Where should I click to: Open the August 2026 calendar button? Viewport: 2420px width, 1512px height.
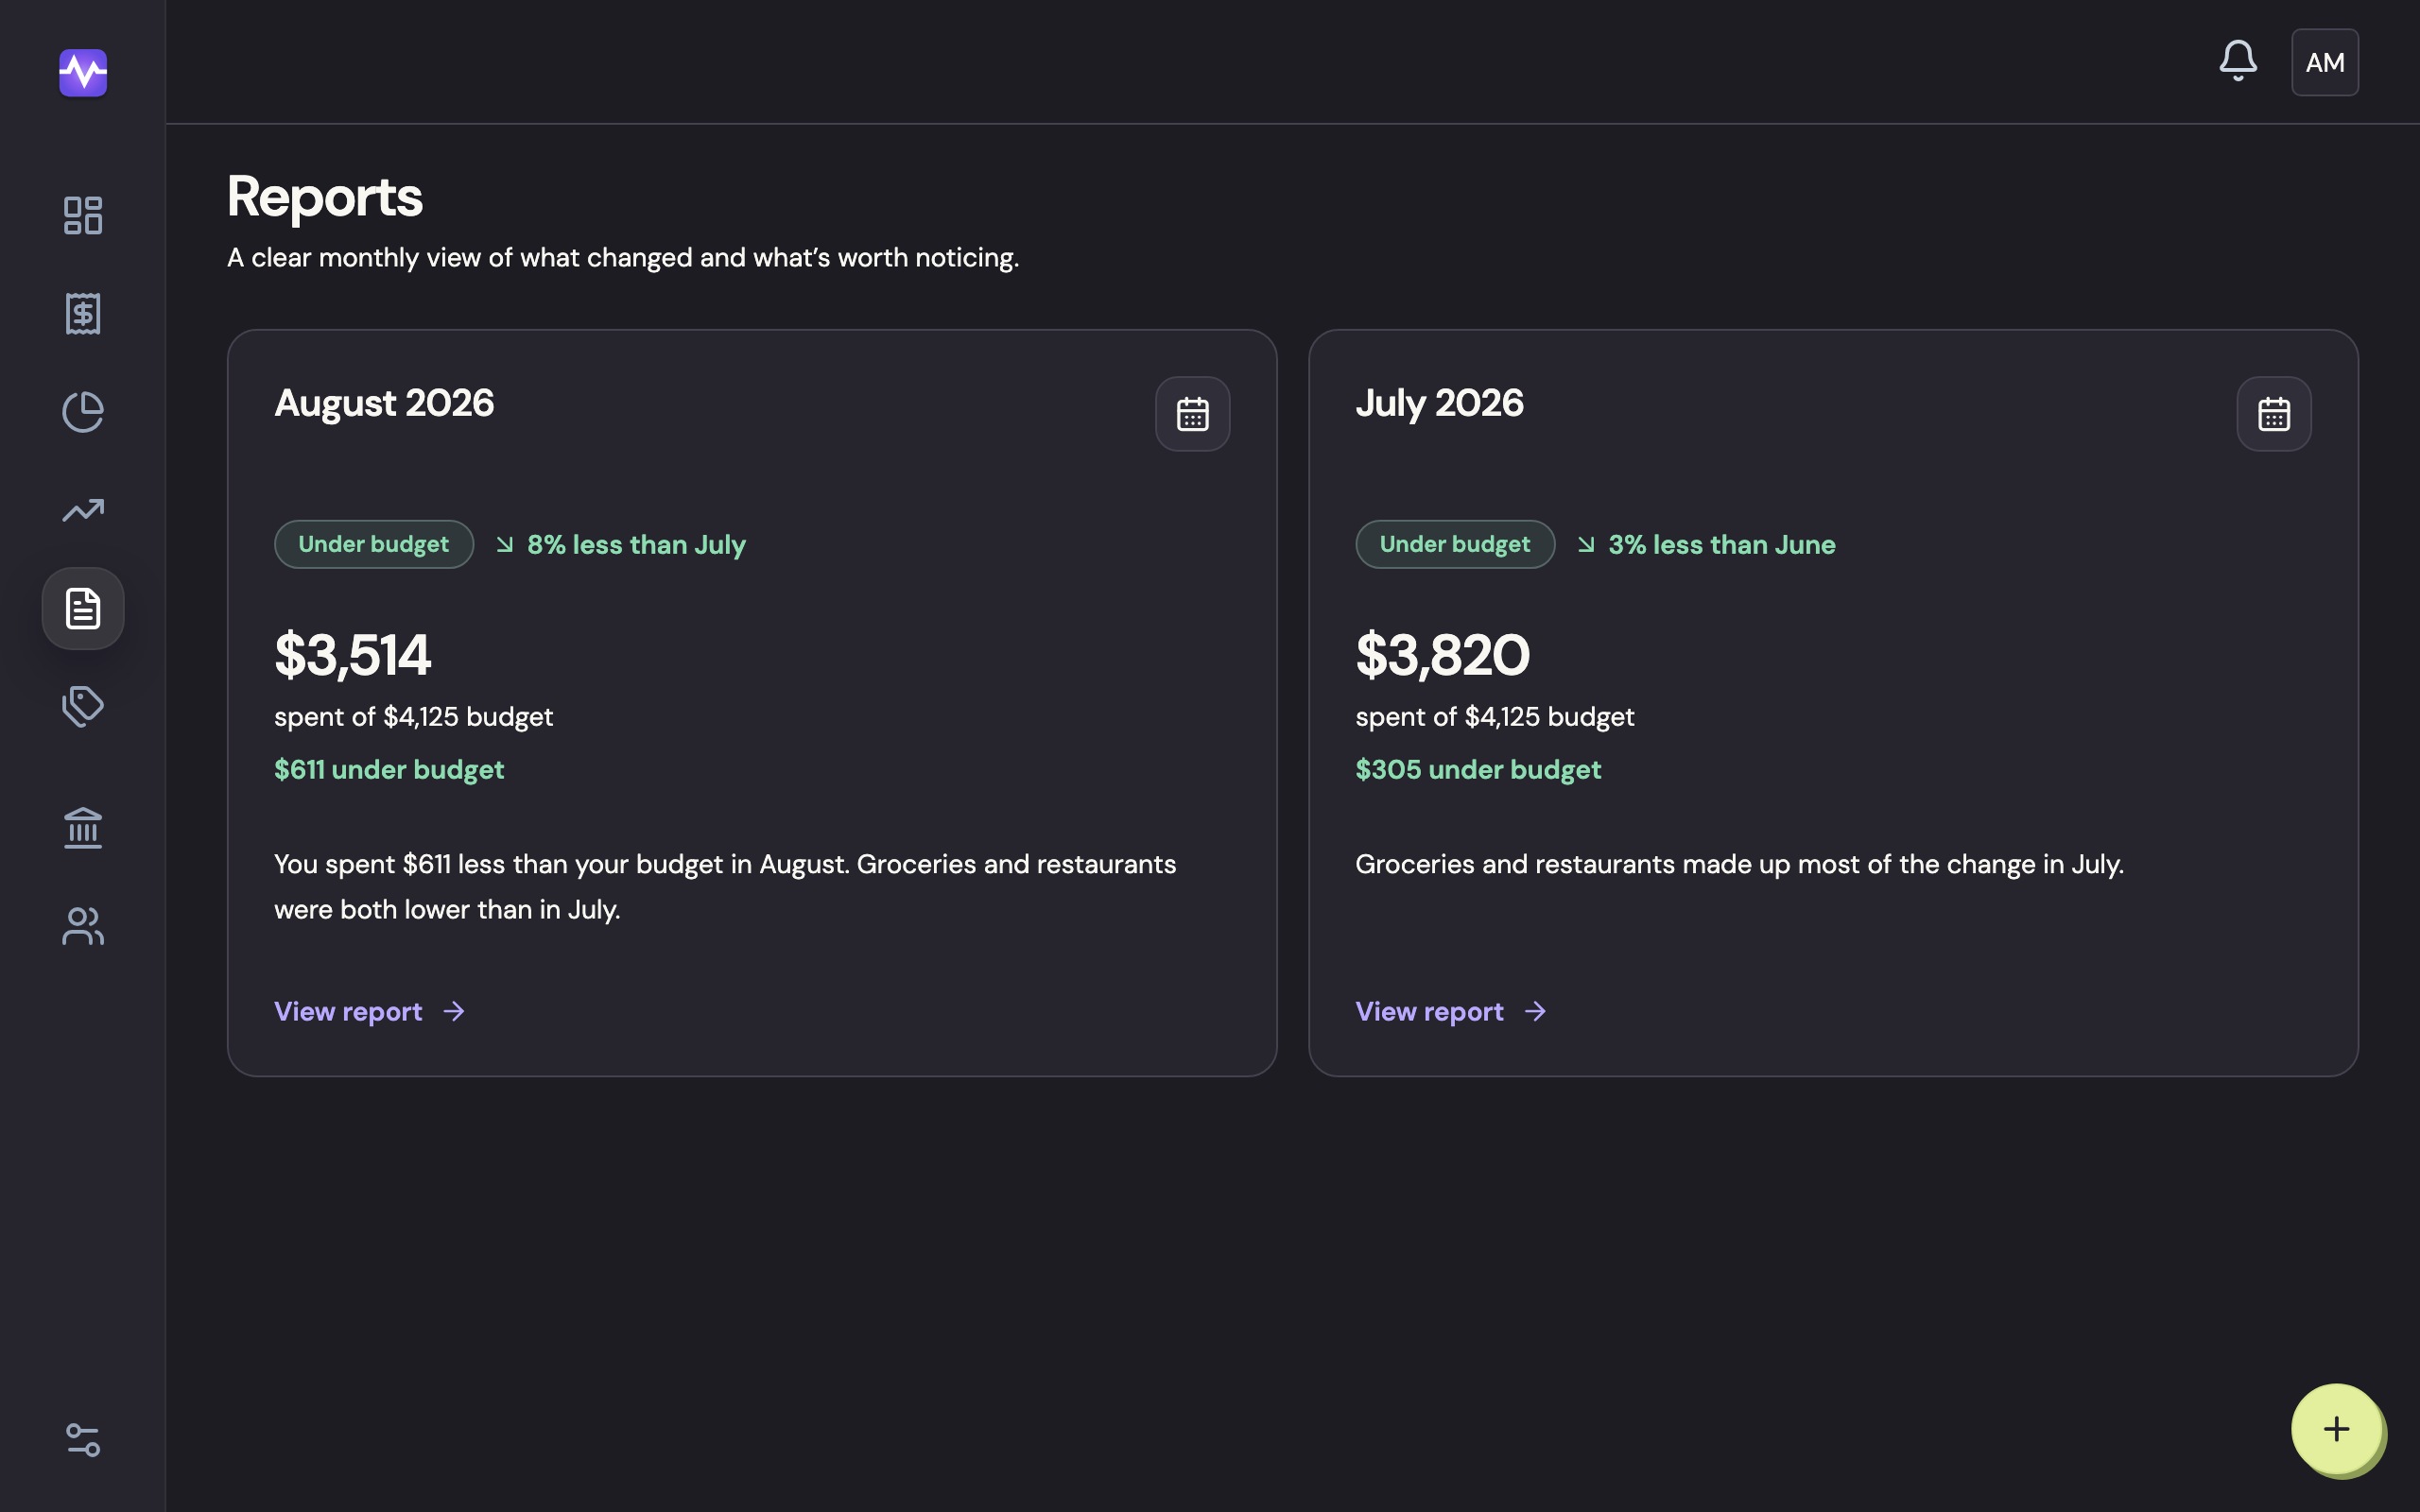click(x=1192, y=413)
